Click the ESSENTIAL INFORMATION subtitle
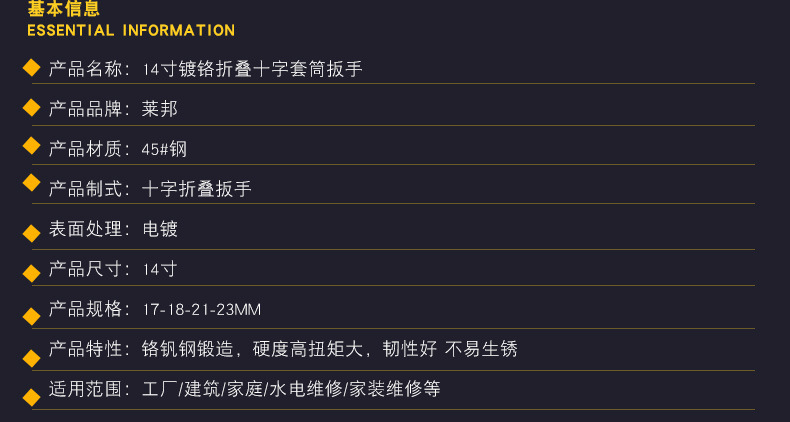 [x=131, y=30]
